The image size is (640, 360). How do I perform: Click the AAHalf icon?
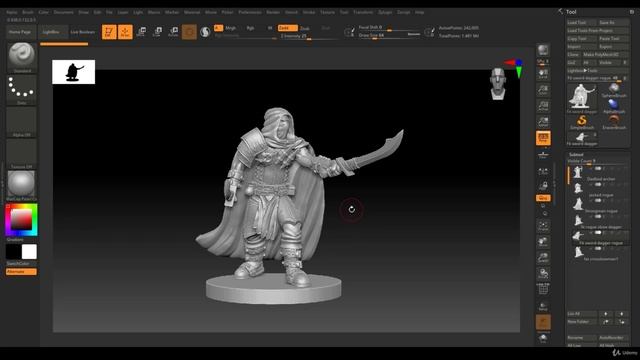coord(543,122)
